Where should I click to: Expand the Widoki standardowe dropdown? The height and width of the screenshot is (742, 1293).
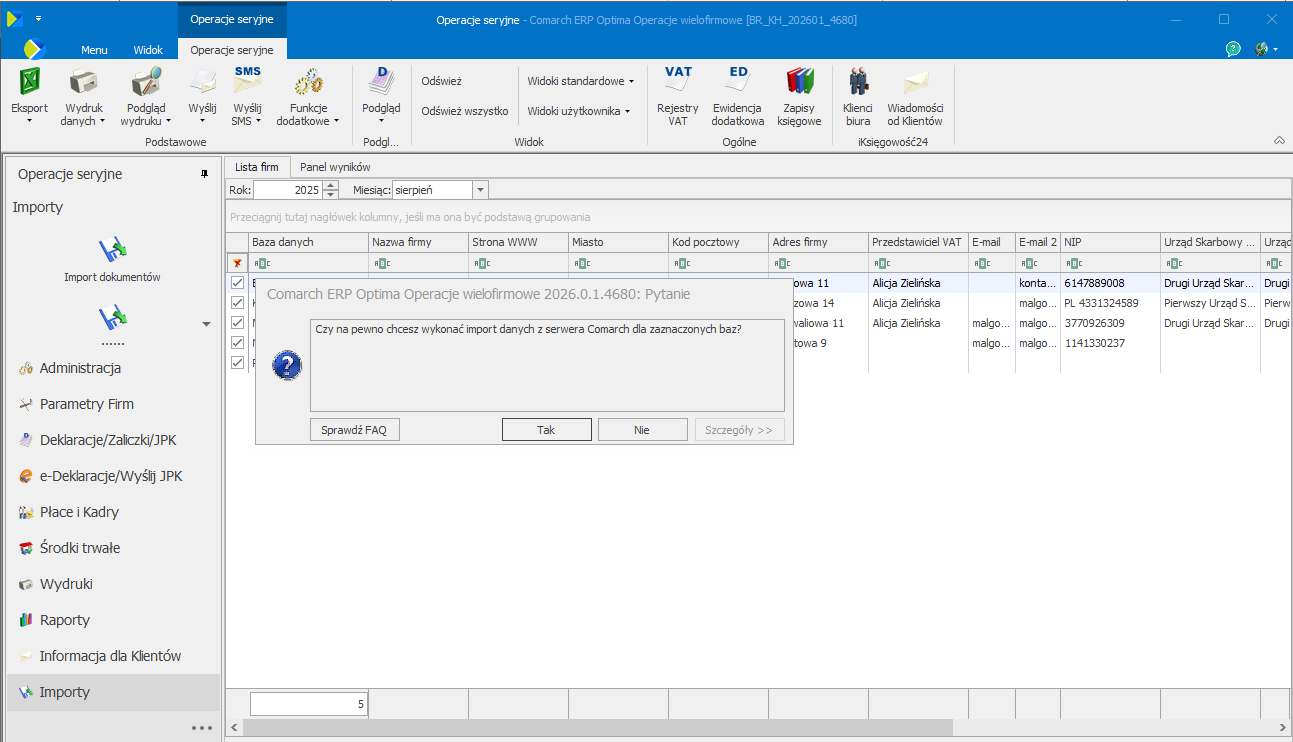tap(631, 81)
